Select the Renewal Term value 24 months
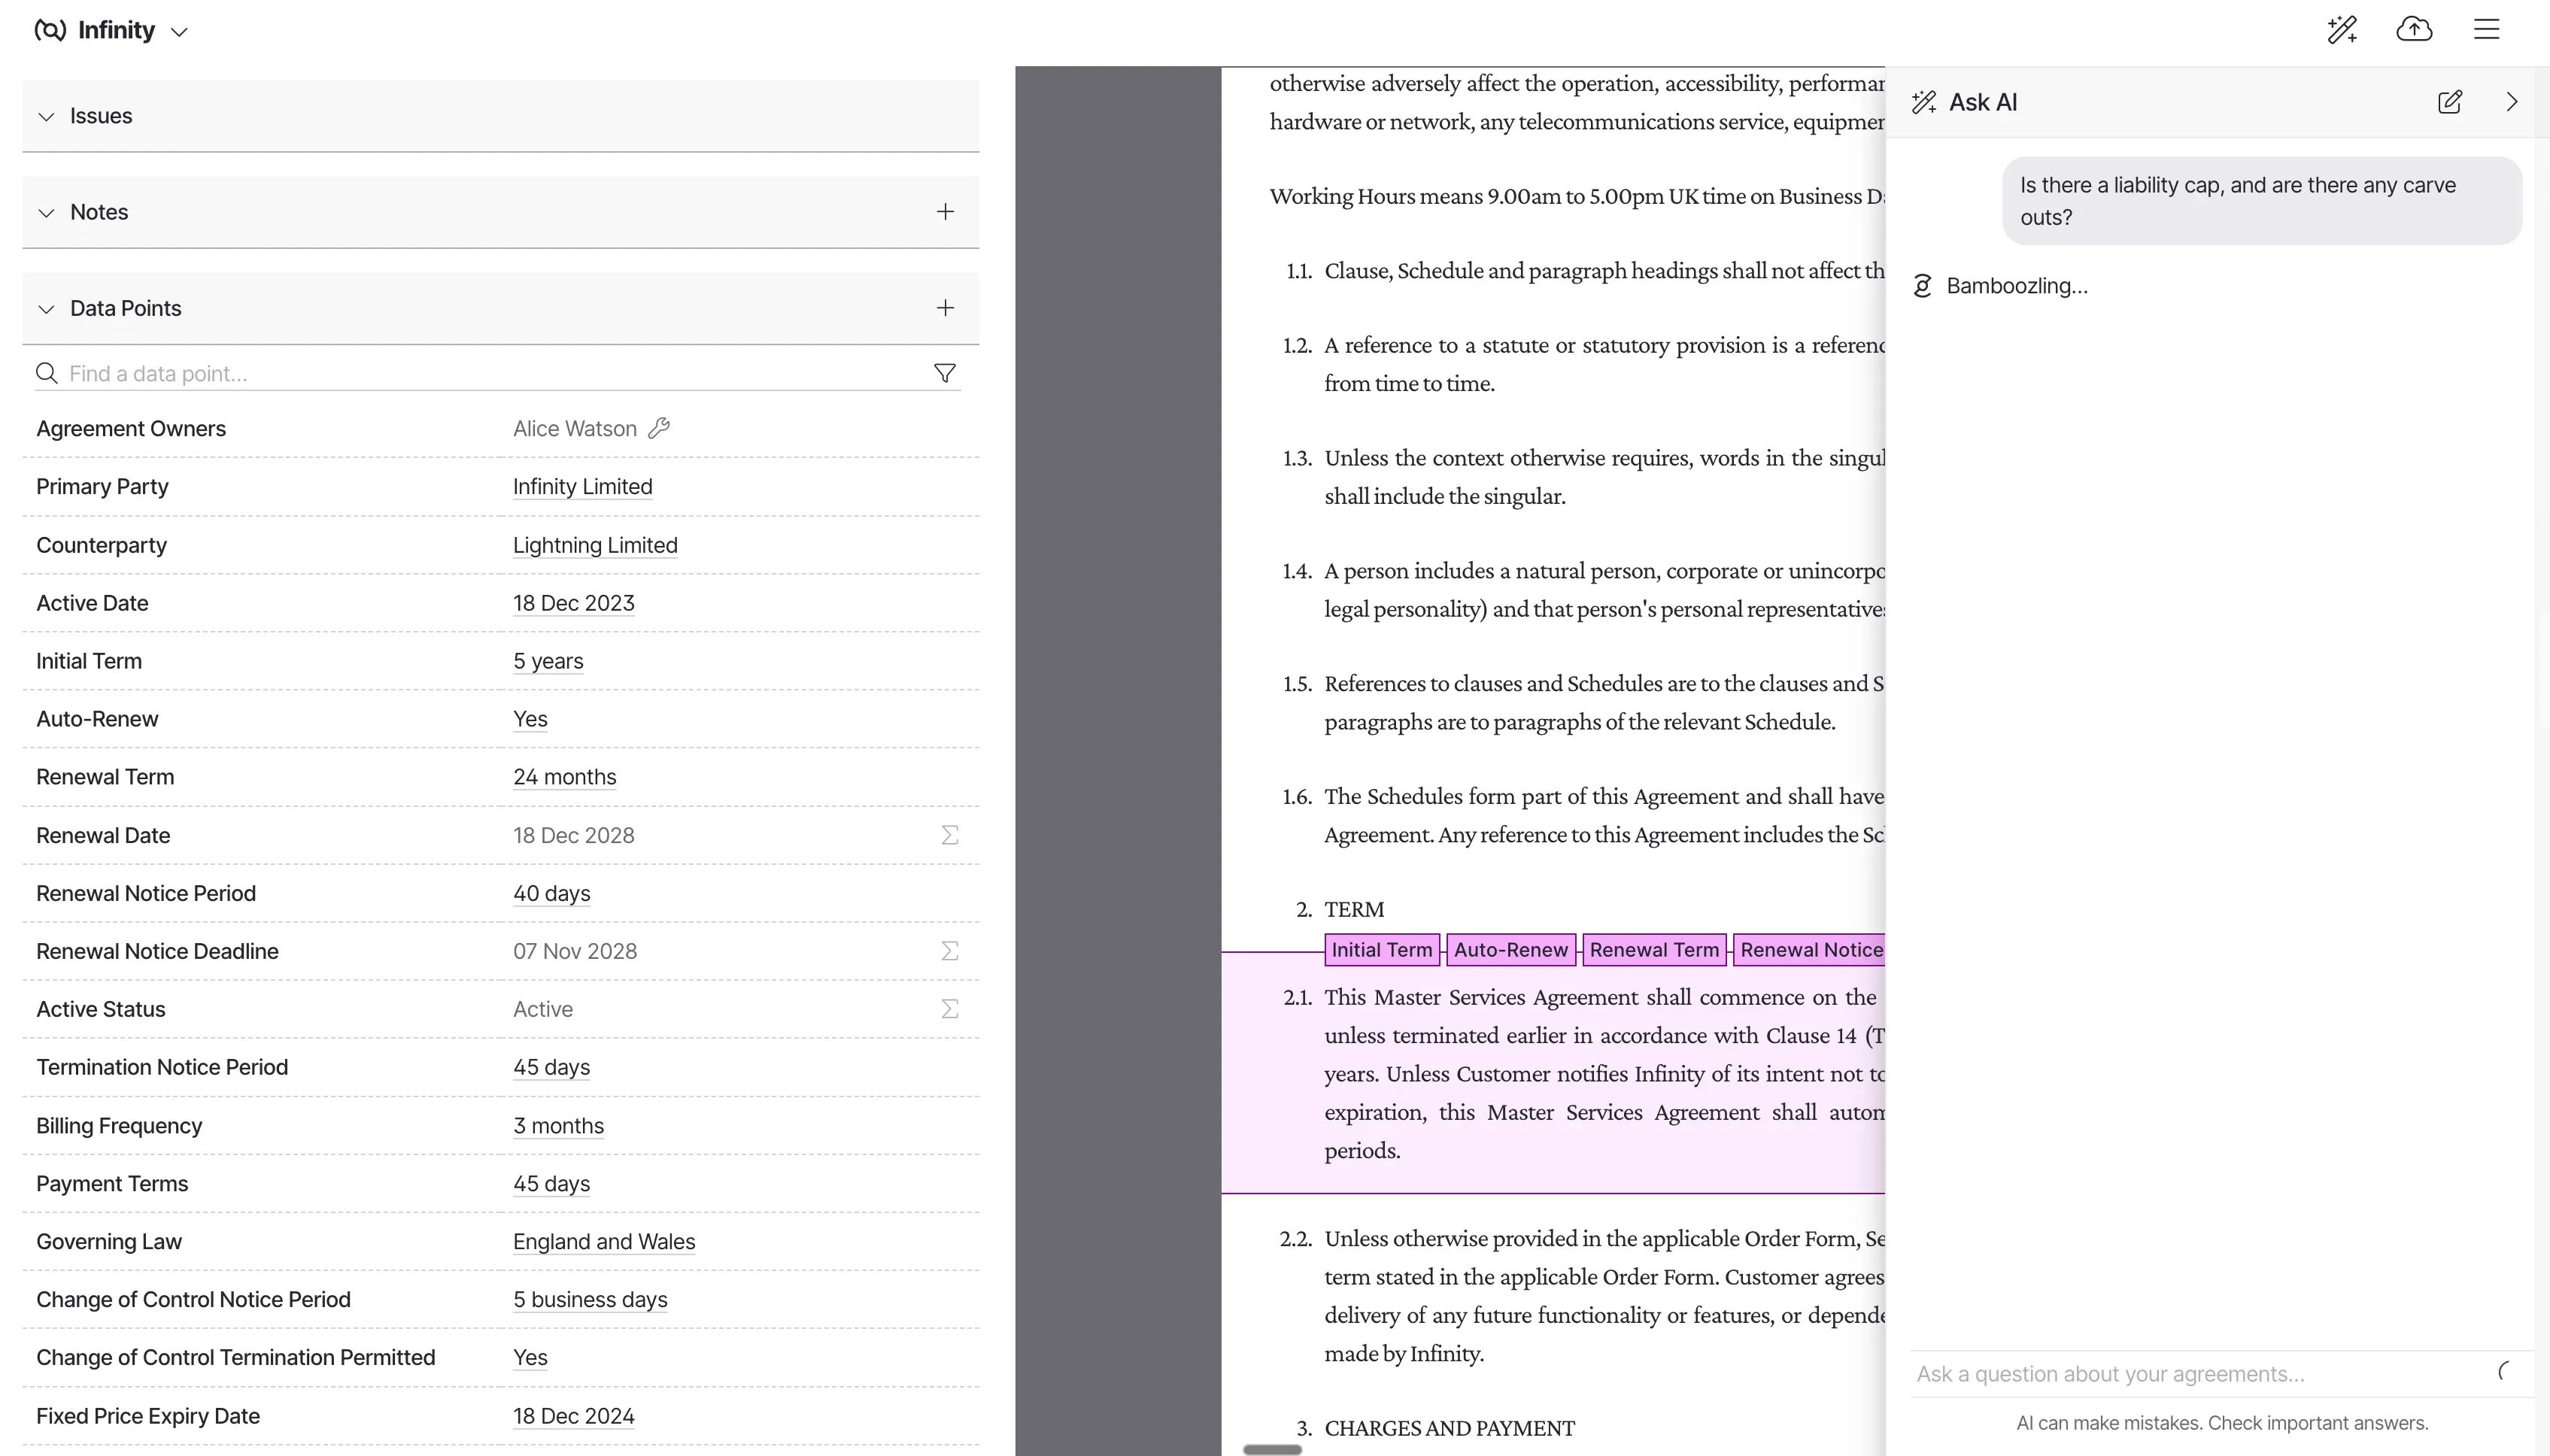This screenshot has height=1456, width=2550. pyautogui.click(x=564, y=777)
